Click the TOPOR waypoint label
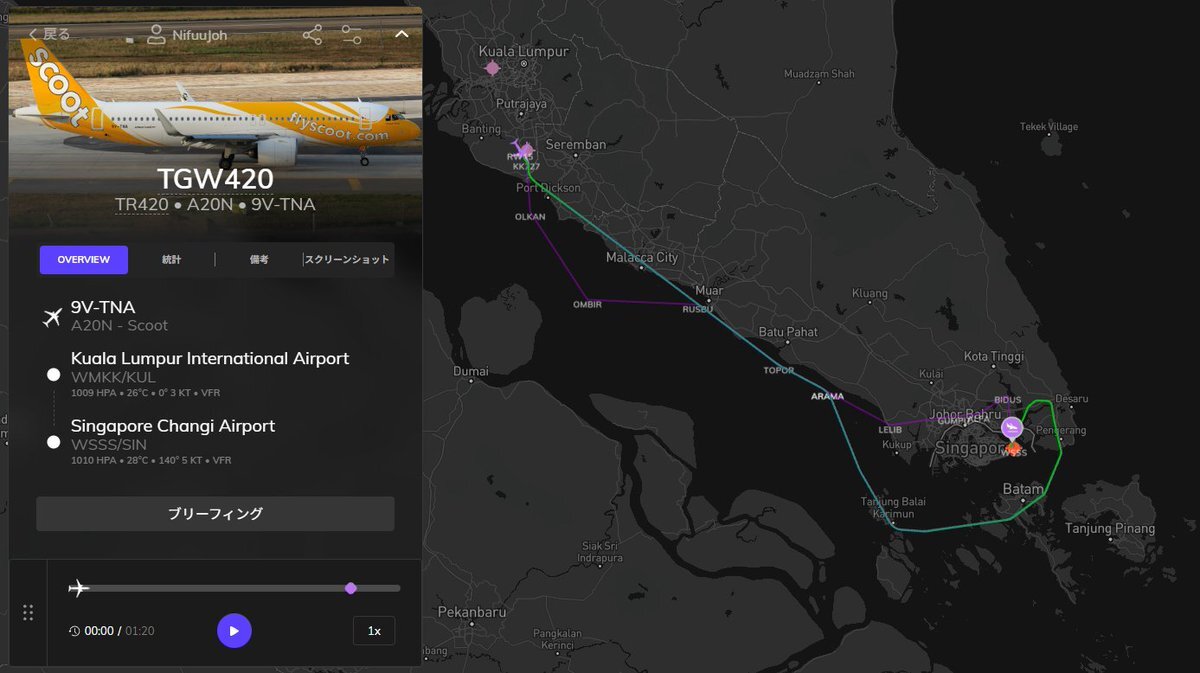The image size is (1200, 673). (x=779, y=370)
